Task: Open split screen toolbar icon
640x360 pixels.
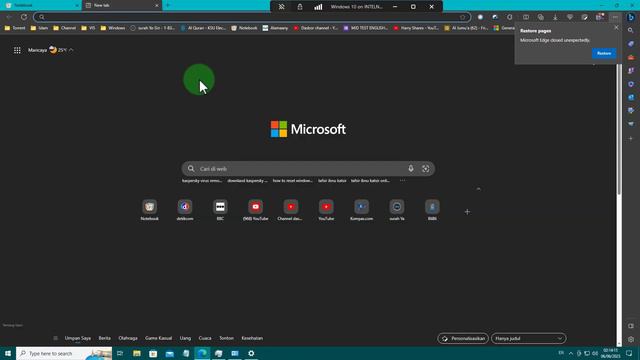Action: pos(526,17)
